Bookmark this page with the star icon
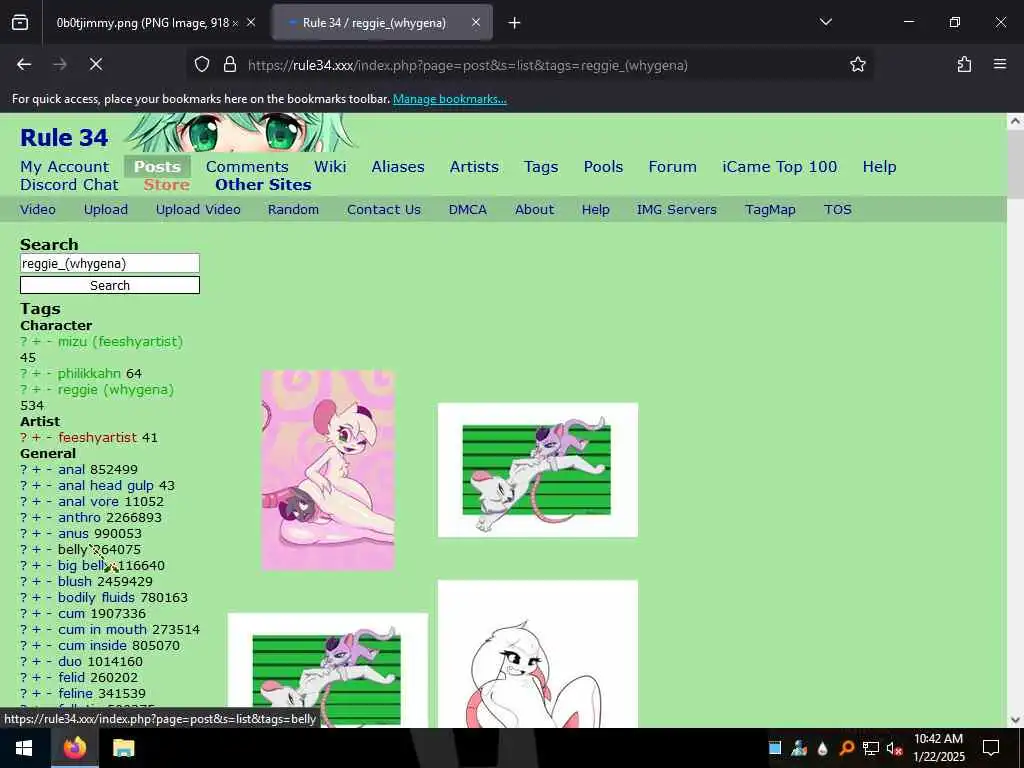Viewport: 1024px width, 768px height. point(857,65)
